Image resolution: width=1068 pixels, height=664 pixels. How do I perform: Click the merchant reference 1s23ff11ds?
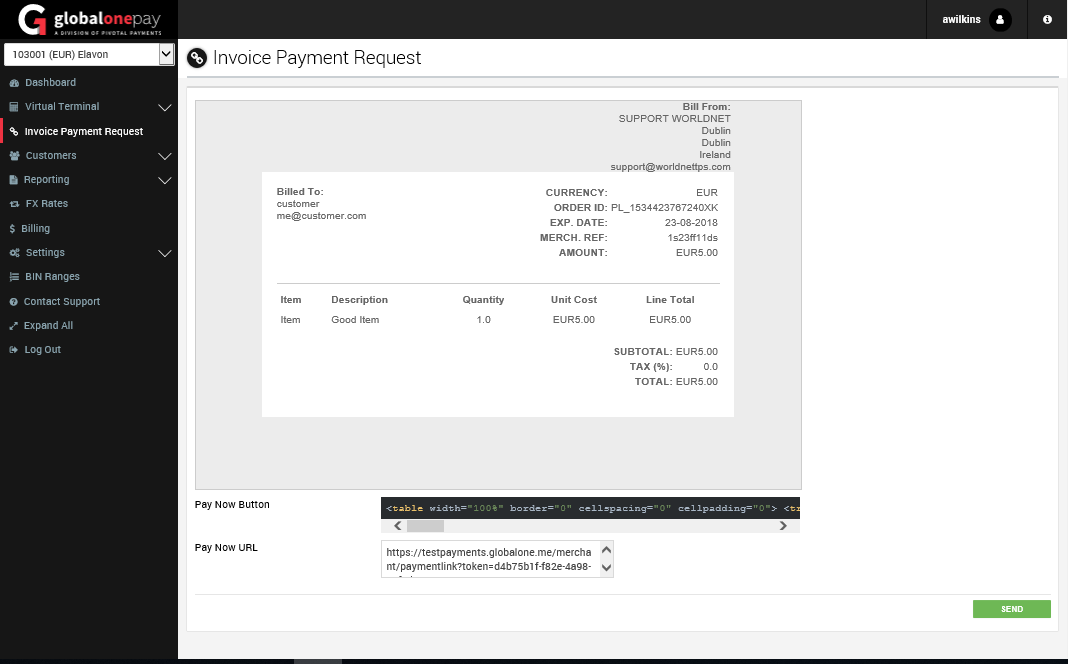pos(692,238)
